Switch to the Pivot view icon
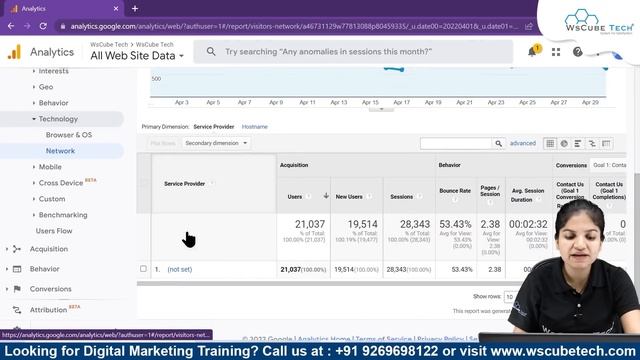Screen dimensions: 640x360 pos(606,143)
